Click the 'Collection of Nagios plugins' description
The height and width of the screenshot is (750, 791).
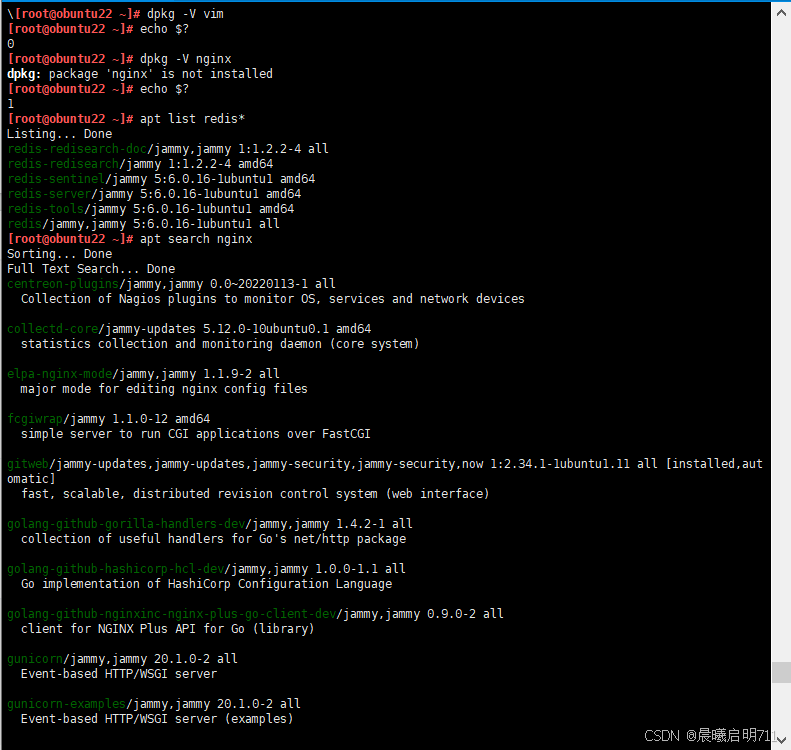273,299
